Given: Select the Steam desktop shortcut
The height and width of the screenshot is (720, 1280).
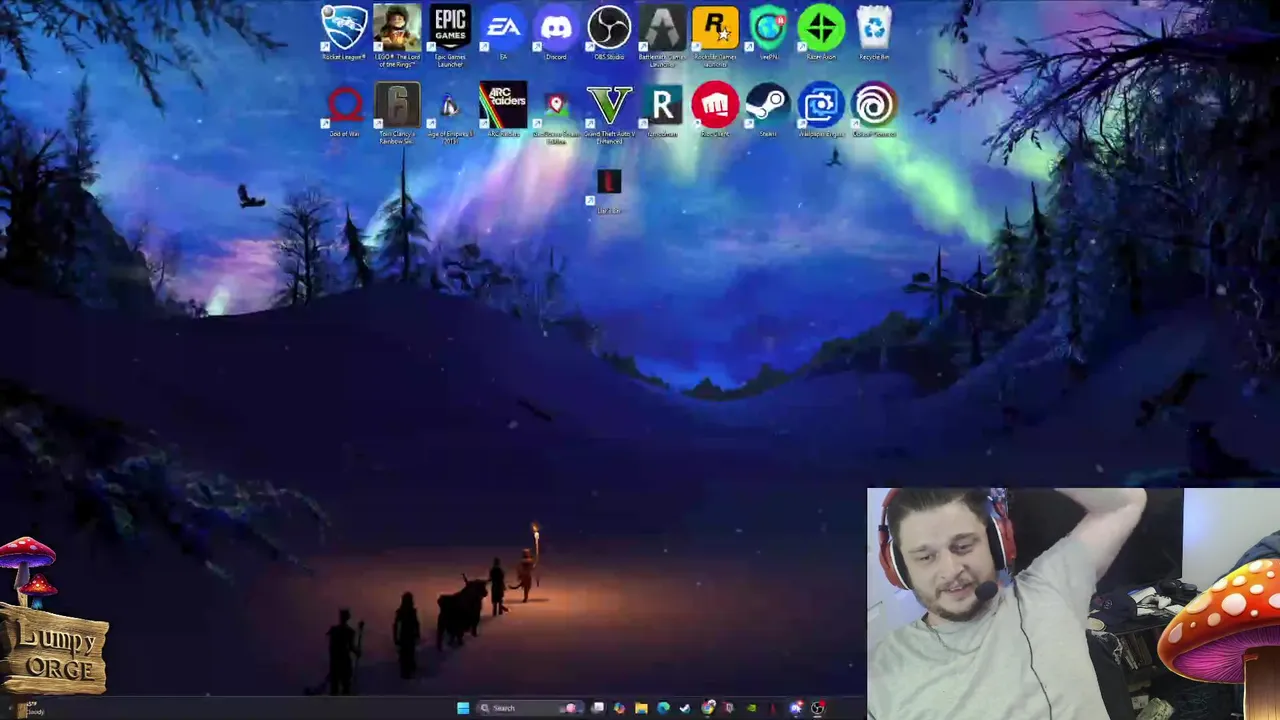Looking at the screenshot, I should (x=768, y=110).
